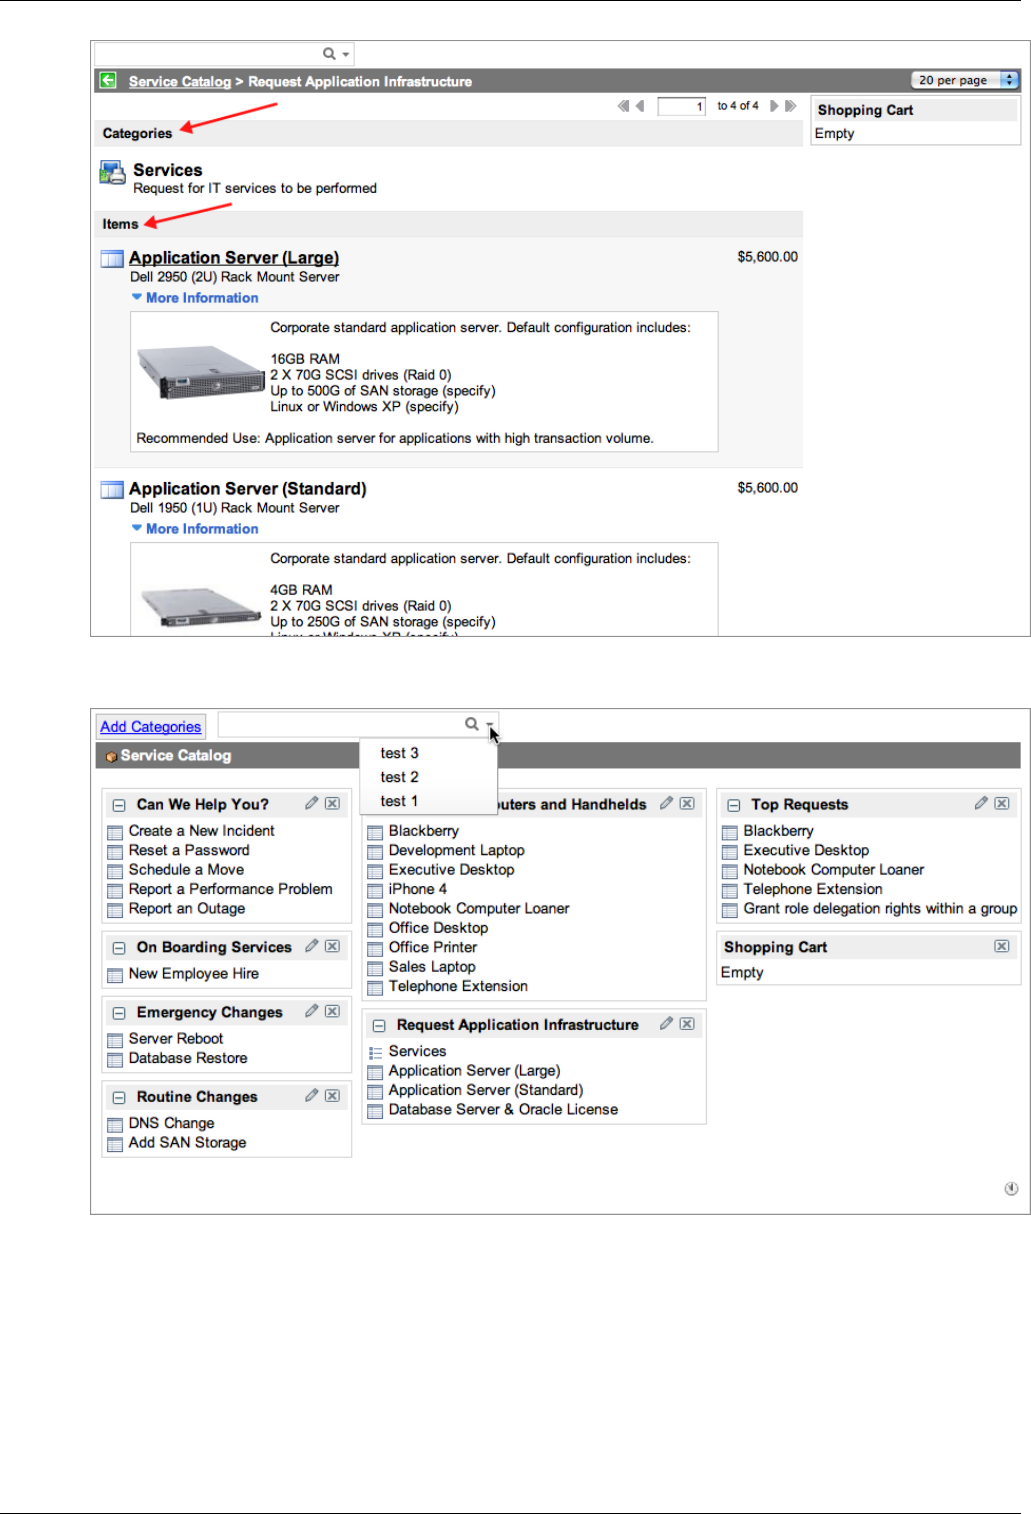Open Add SAN Storage item
This screenshot has width=1031, height=1514.
187,1143
